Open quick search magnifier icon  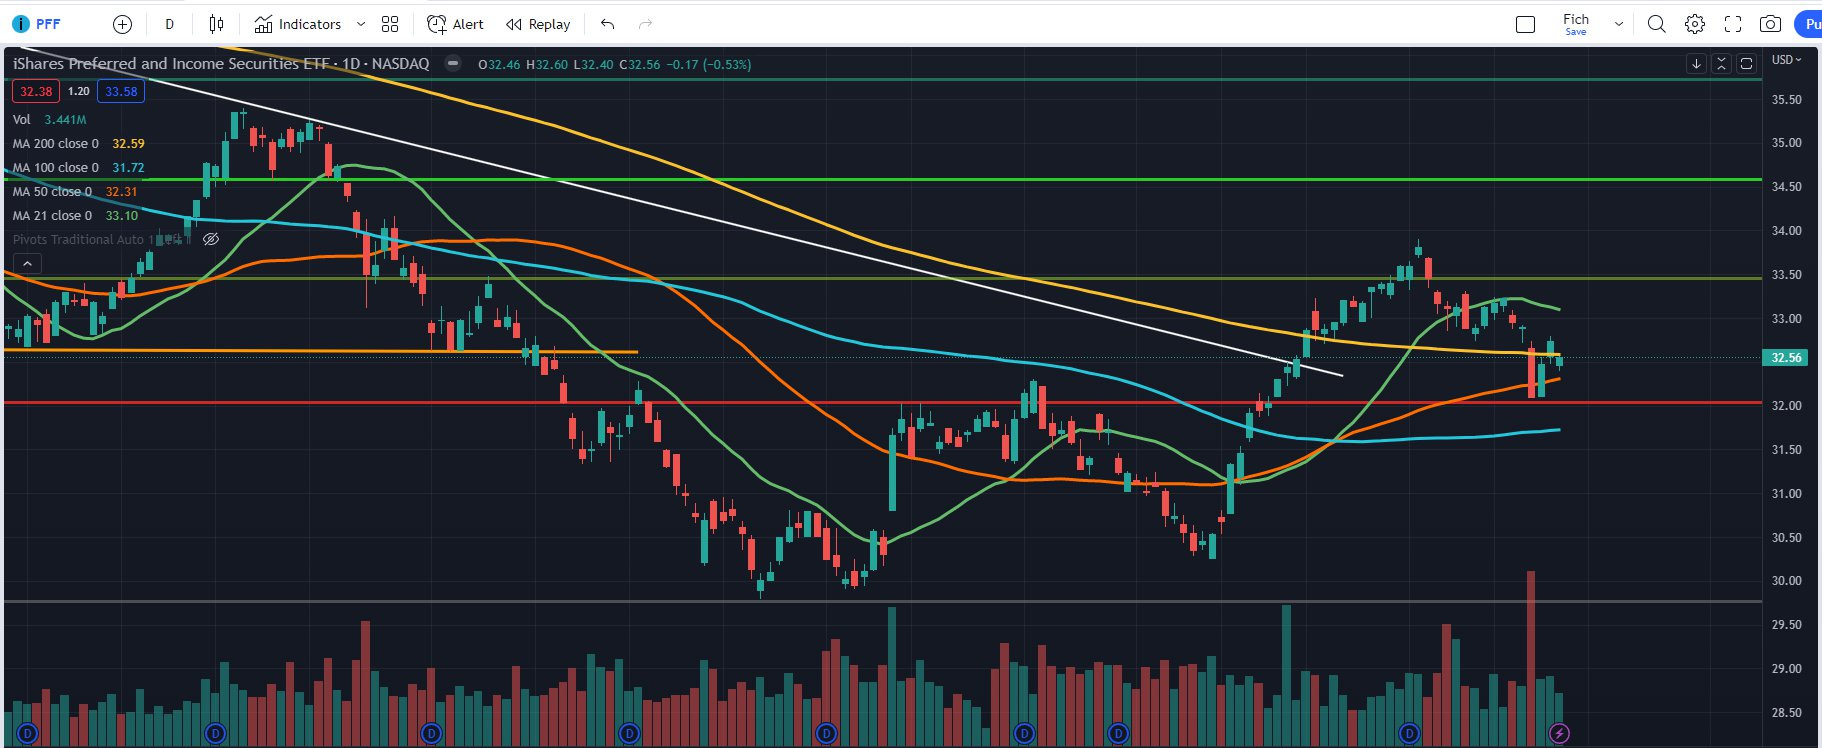tap(1657, 24)
